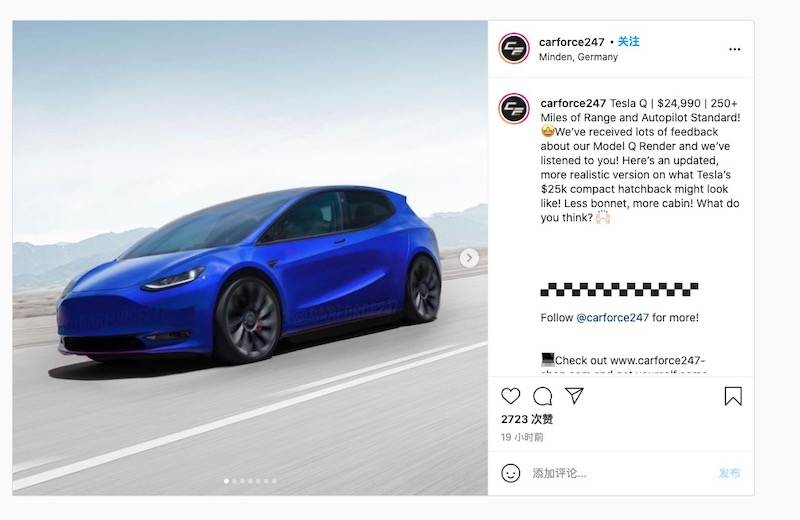Click the blue Tesla render image

(250, 258)
